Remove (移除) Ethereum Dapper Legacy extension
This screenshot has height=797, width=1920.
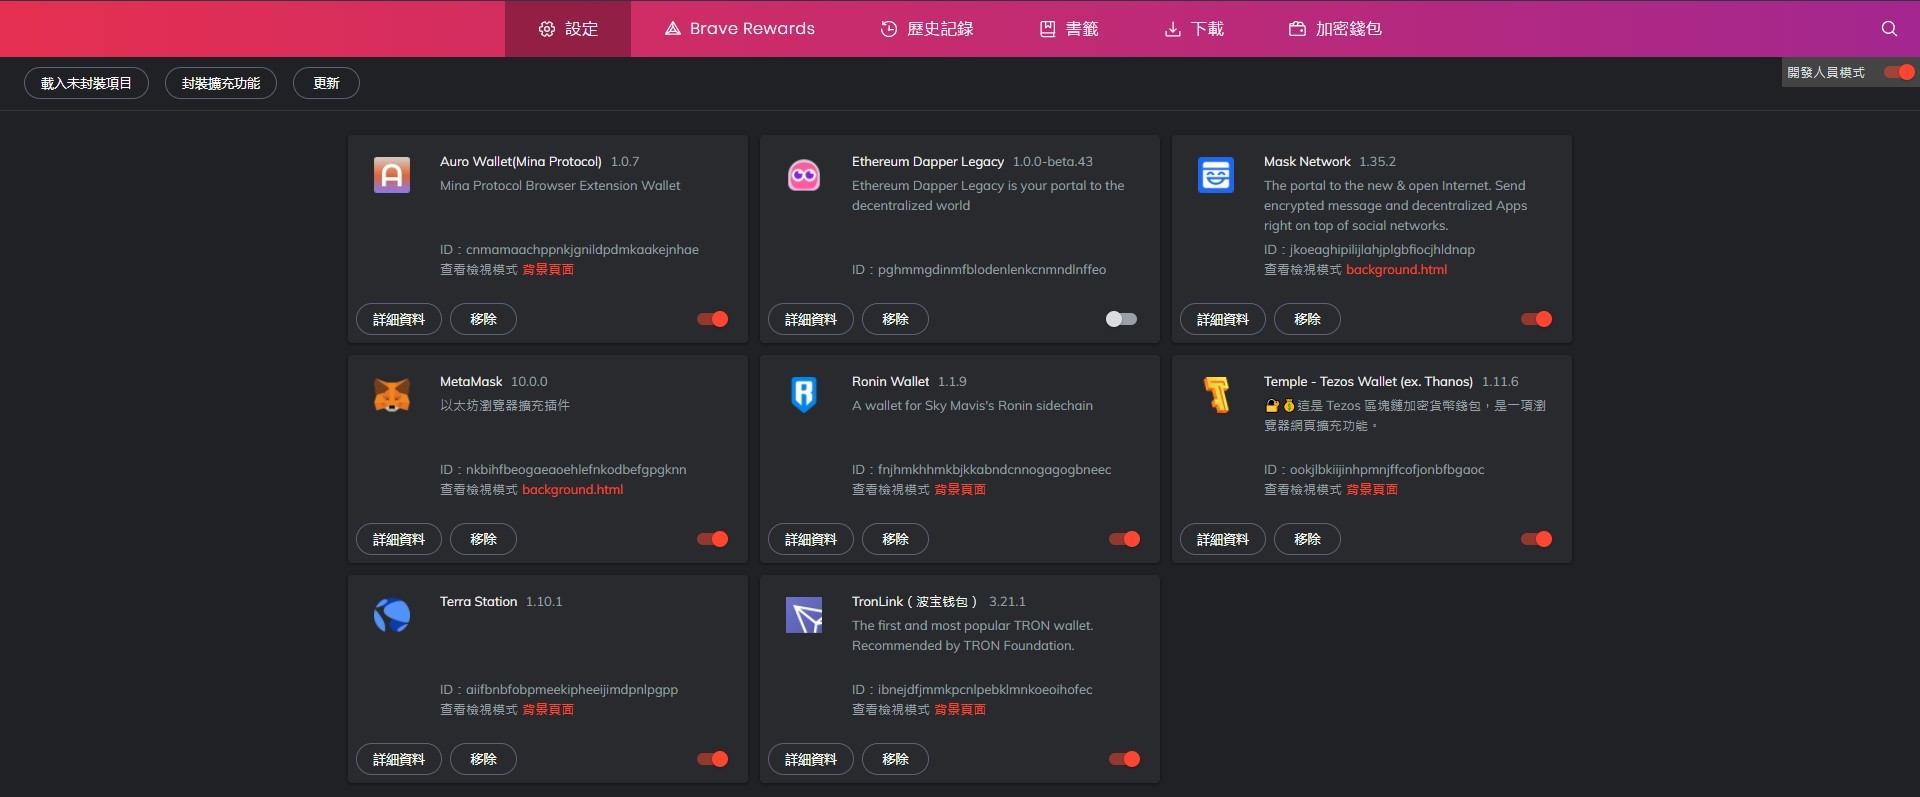coord(895,319)
